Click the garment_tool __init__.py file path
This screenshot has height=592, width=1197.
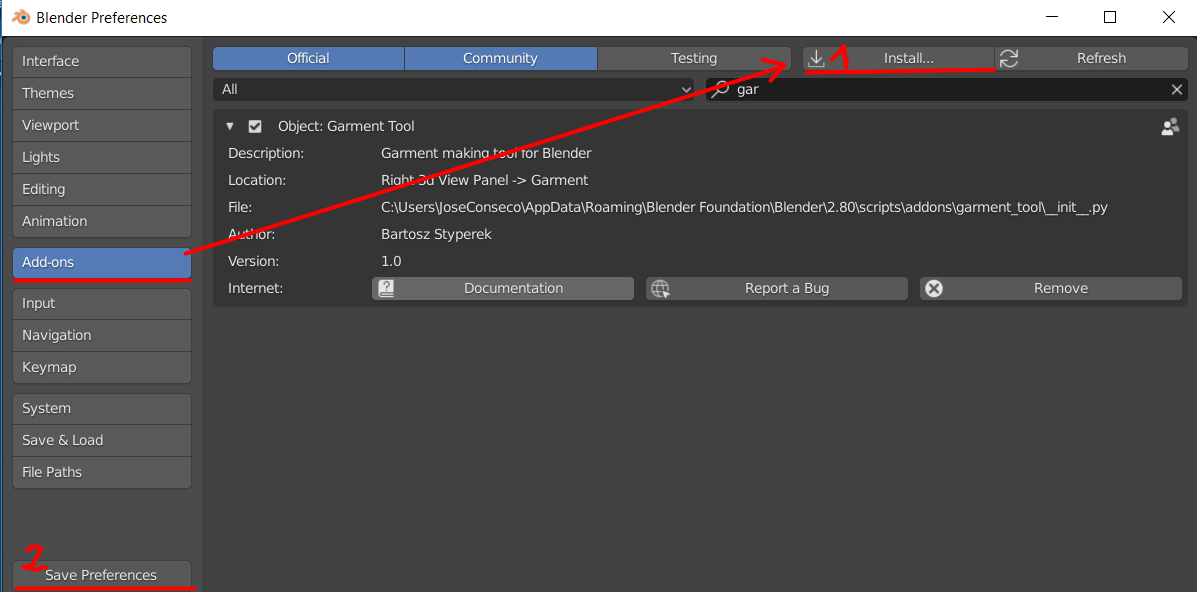pos(744,208)
